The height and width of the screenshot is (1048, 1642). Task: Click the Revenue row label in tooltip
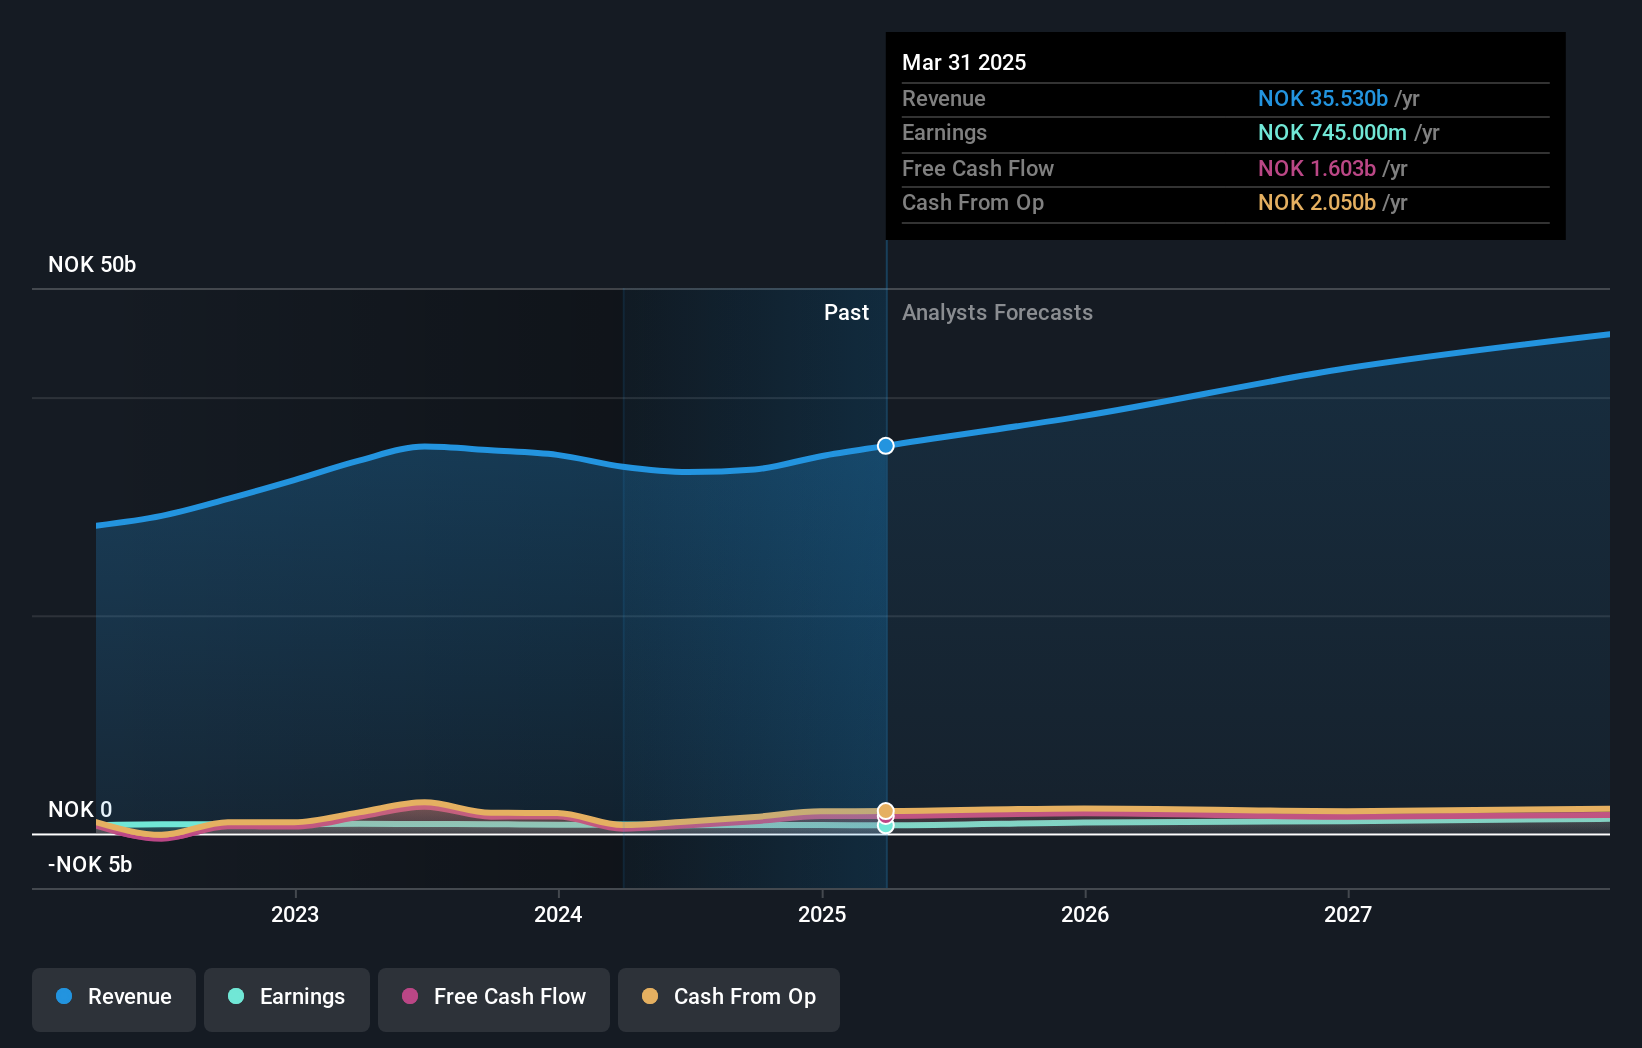pyautogui.click(x=943, y=99)
